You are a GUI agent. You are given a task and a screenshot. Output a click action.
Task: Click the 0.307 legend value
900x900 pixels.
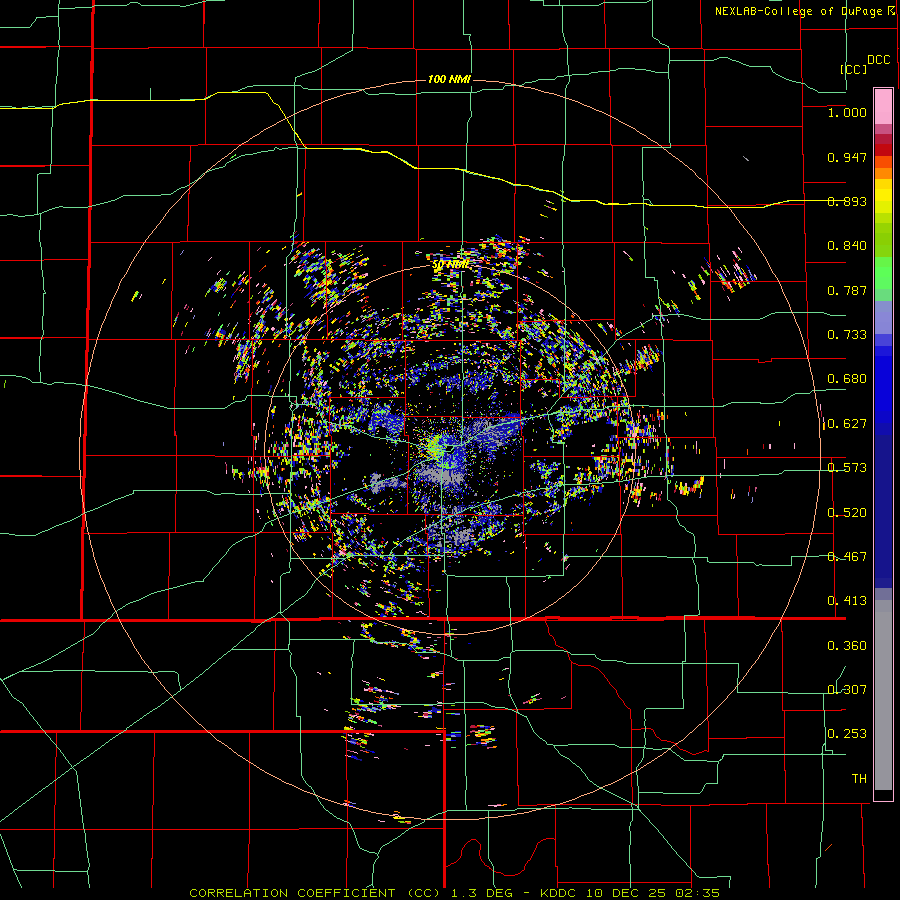(x=847, y=690)
